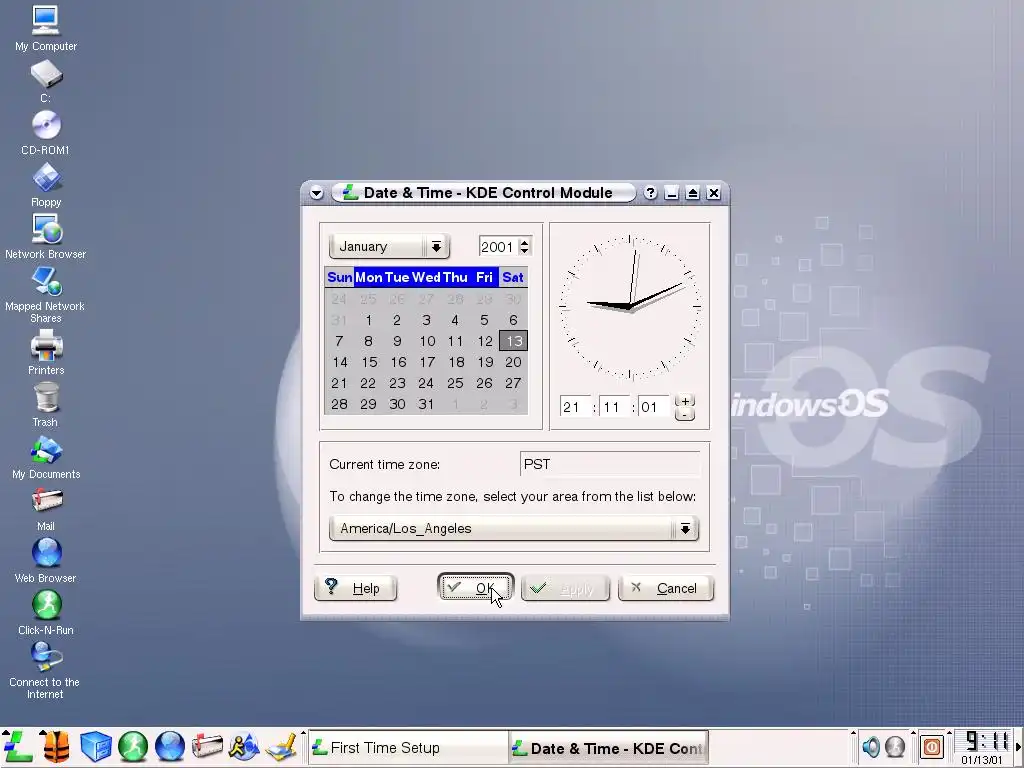This screenshot has height=768, width=1024.
Task: Click the minutes field showing 11
Action: point(614,407)
